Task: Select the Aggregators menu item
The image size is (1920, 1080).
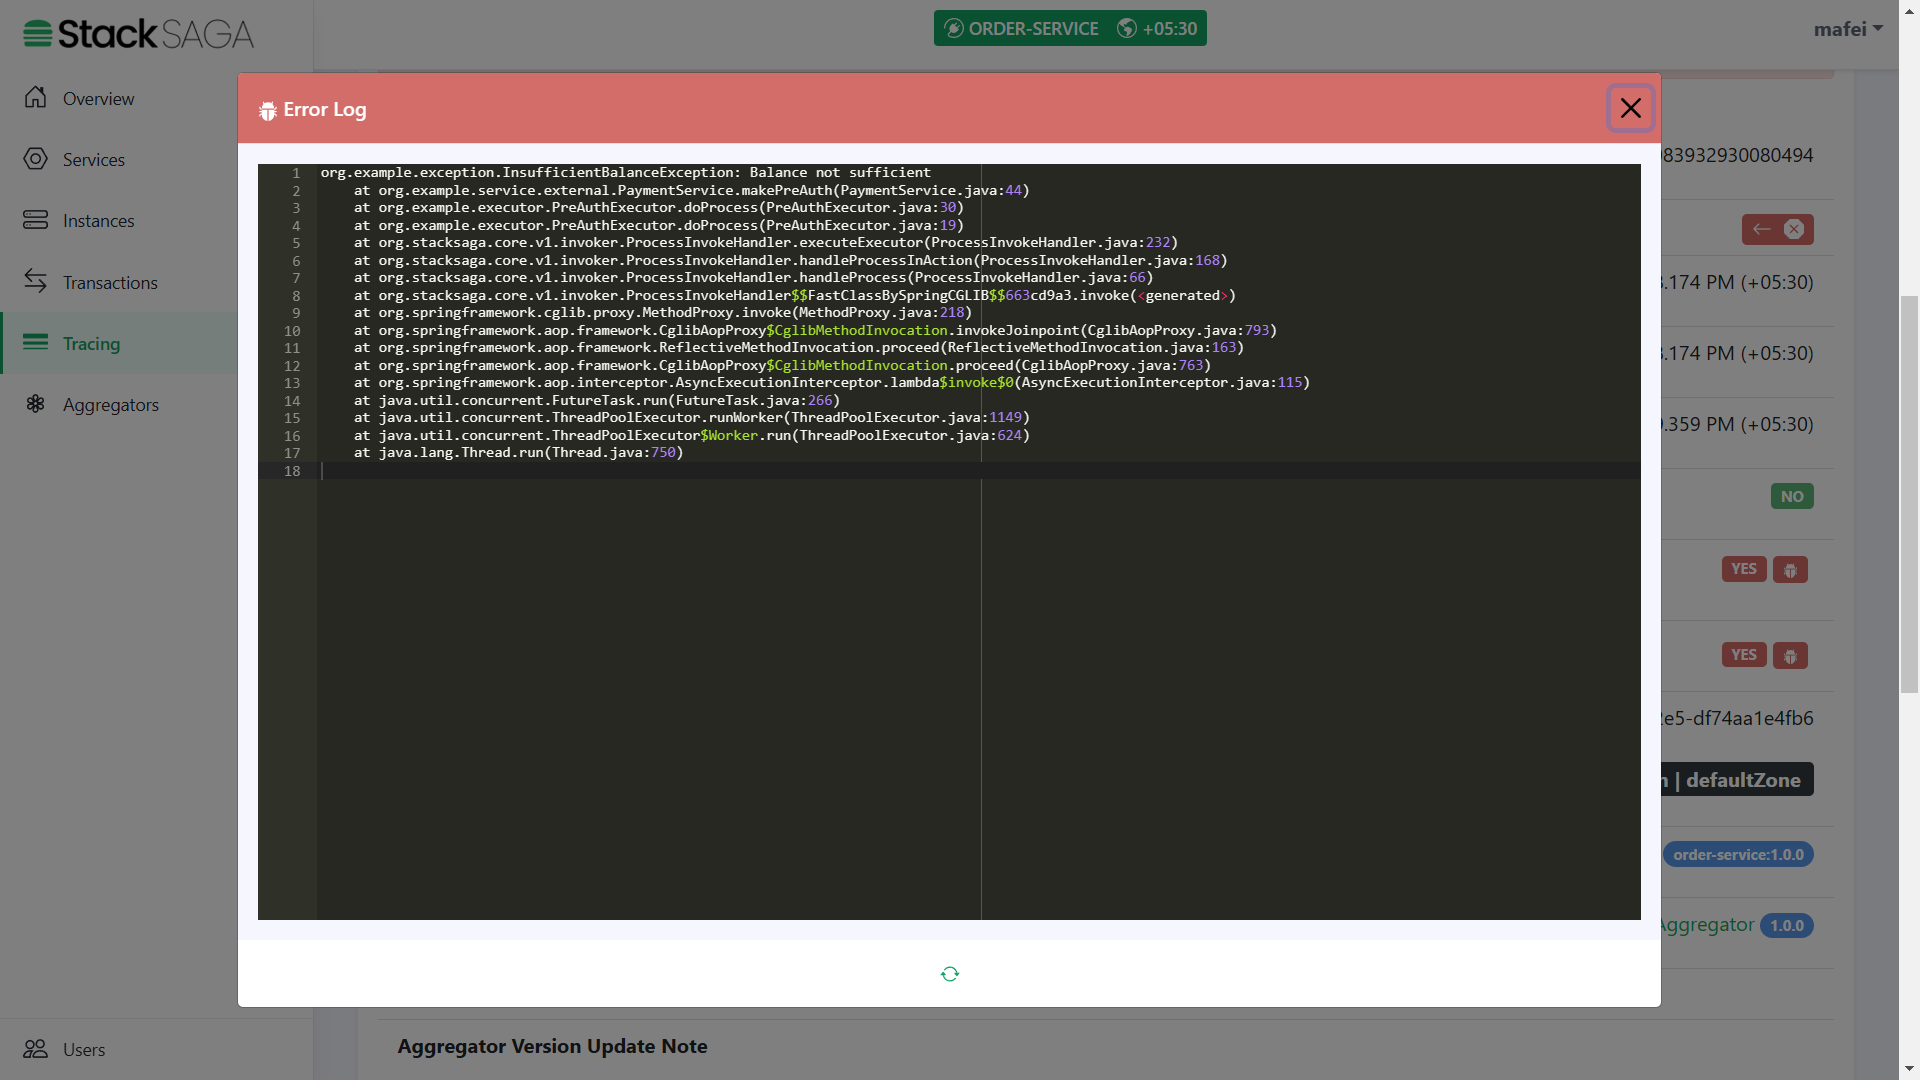Action: coord(111,404)
